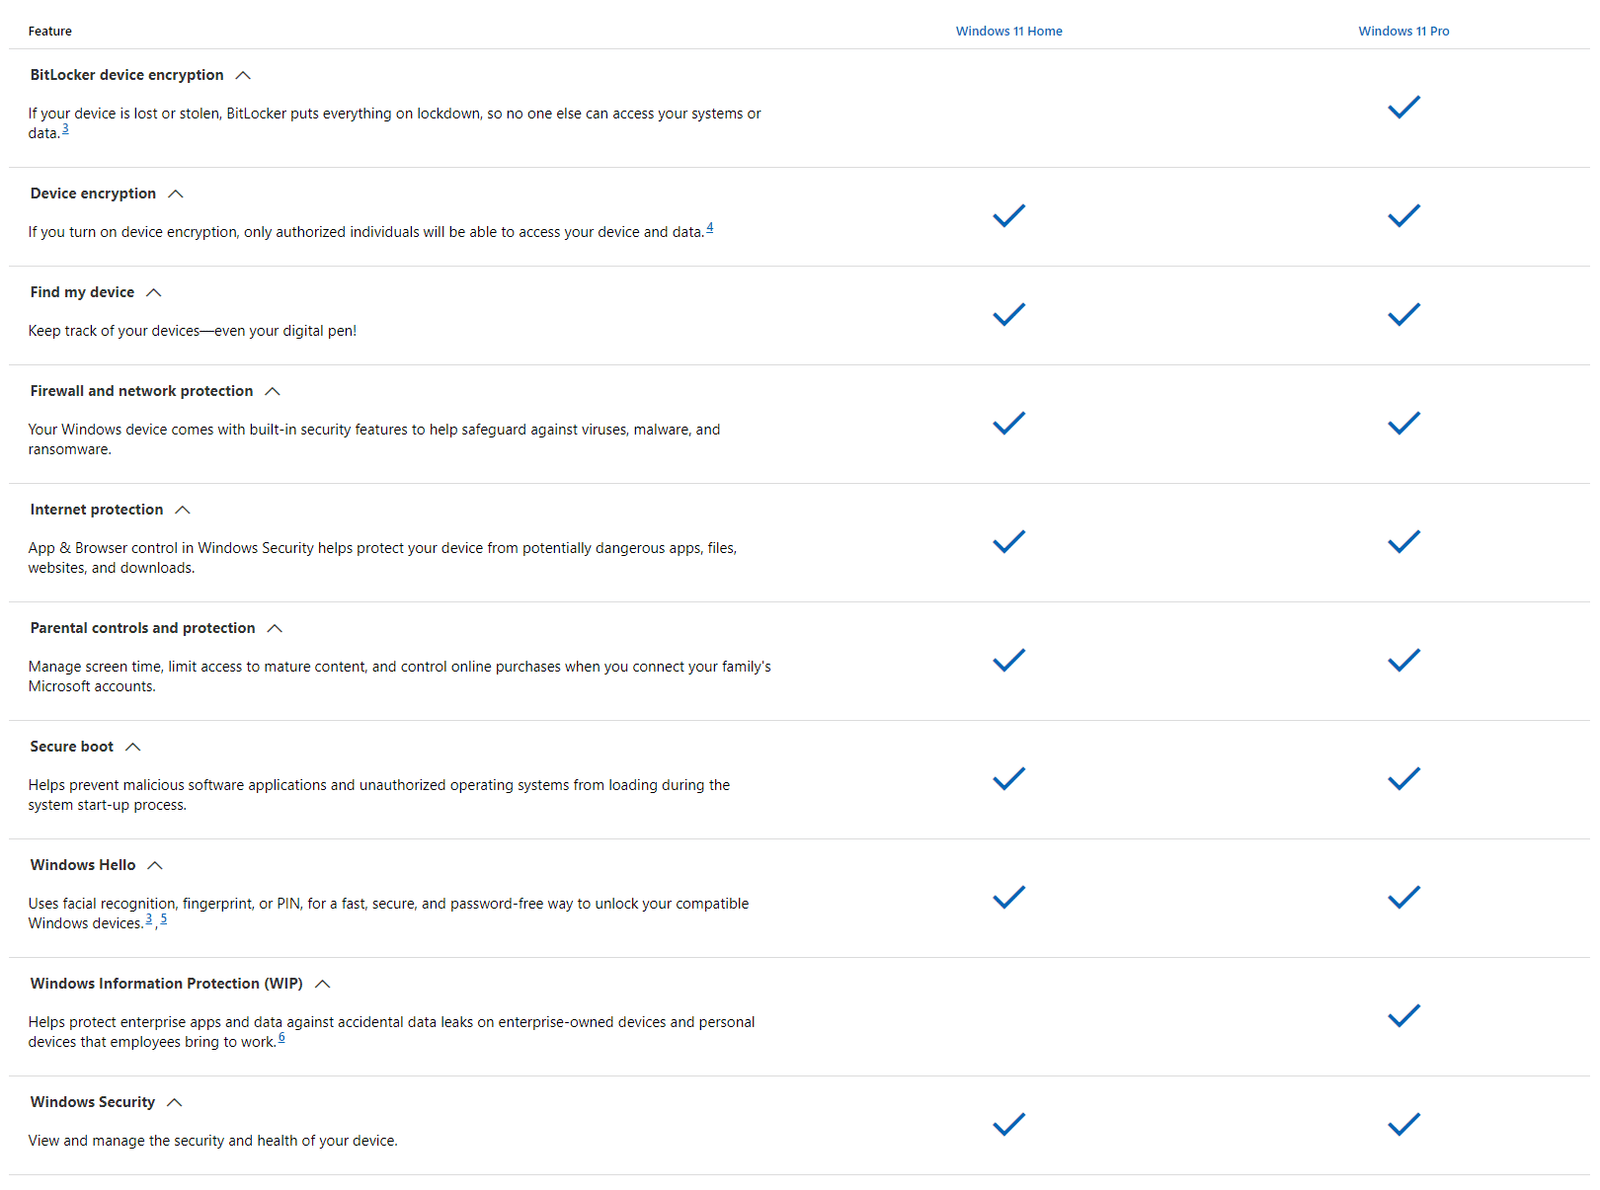
Task: Click the Device encryption checkmark for Windows 11 Home
Action: [x=1009, y=215]
